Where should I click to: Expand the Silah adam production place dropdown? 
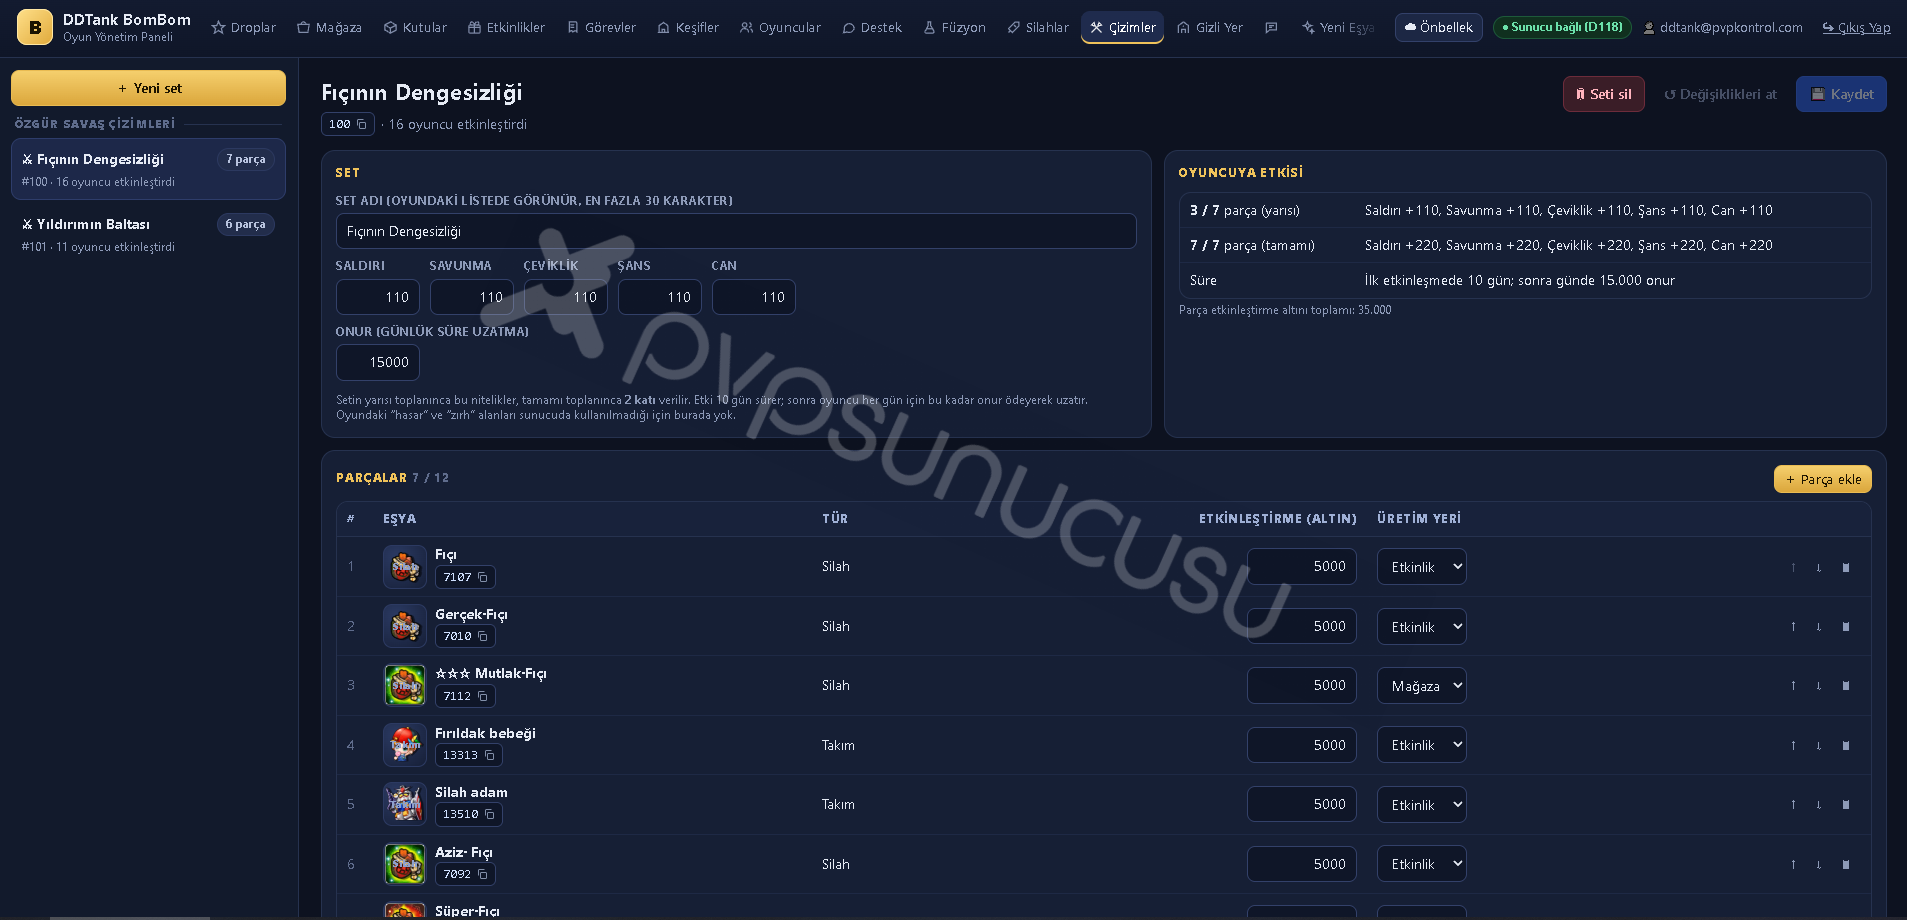coord(1421,805)
